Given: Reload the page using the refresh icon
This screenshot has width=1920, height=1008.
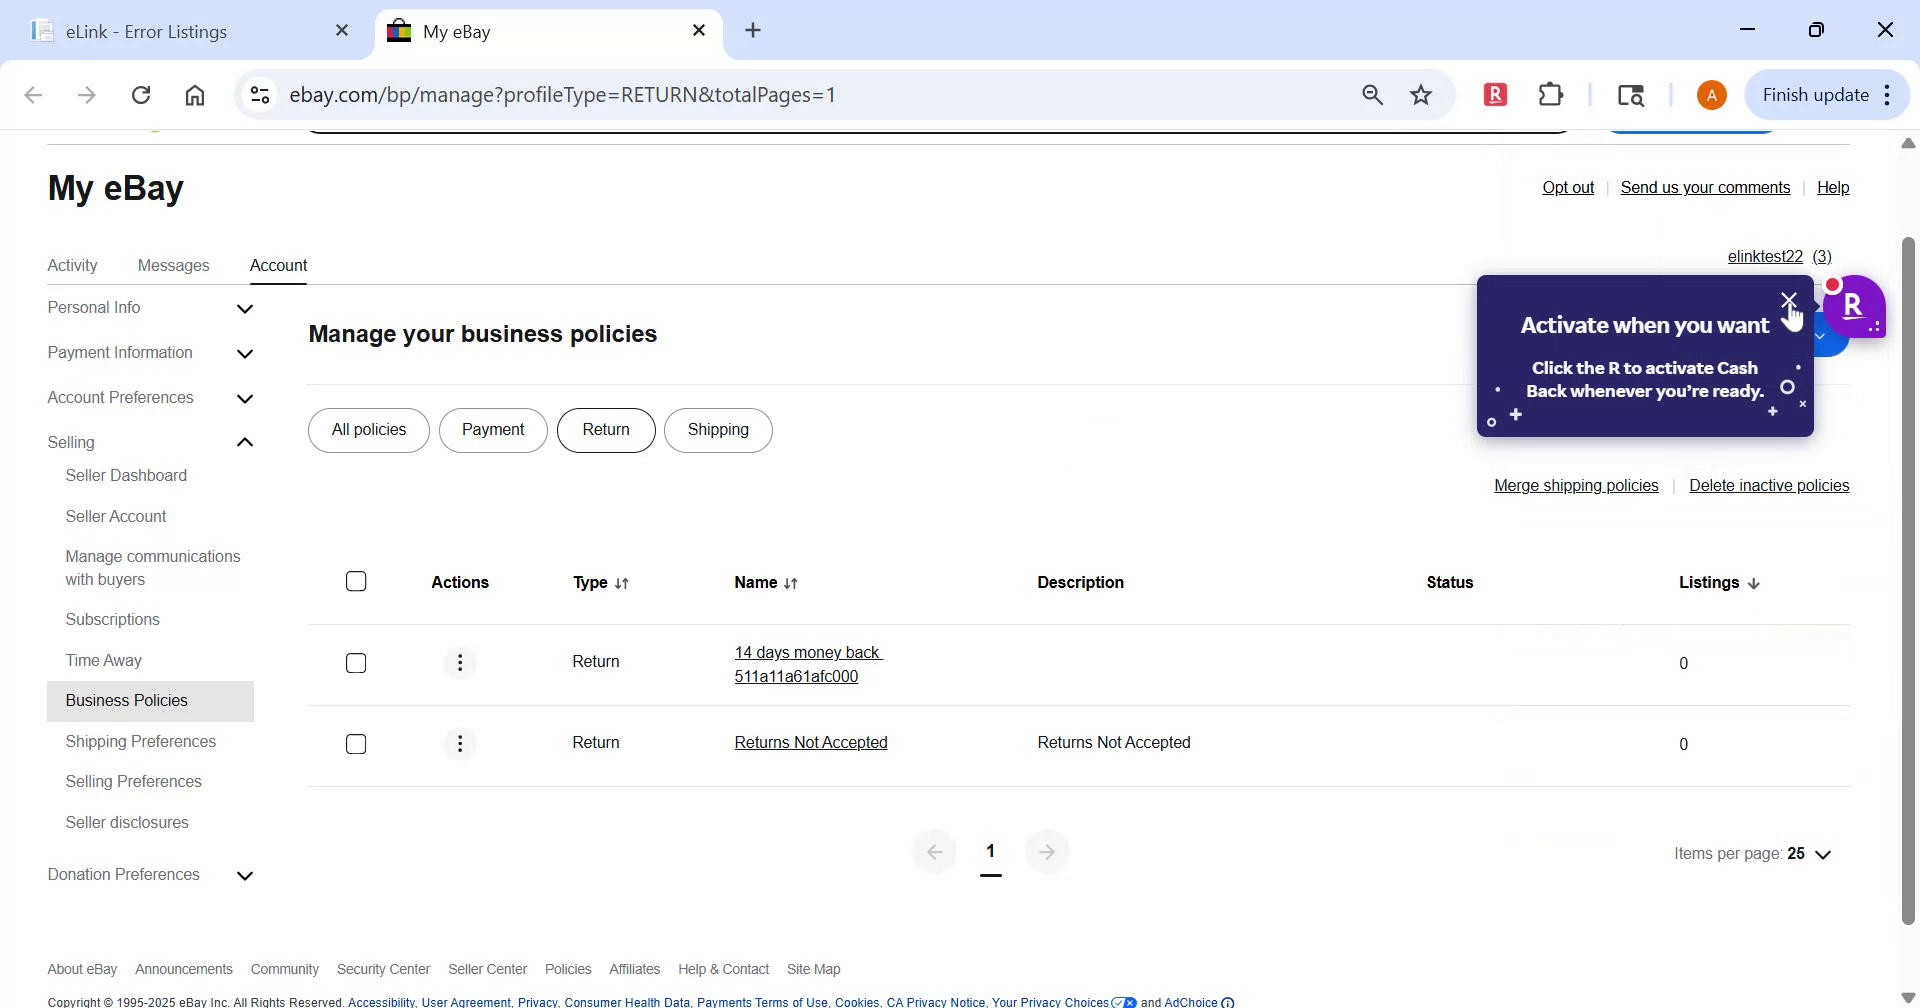Looking at the screenshot, I should pyautogui.click(x=141, y=94).
